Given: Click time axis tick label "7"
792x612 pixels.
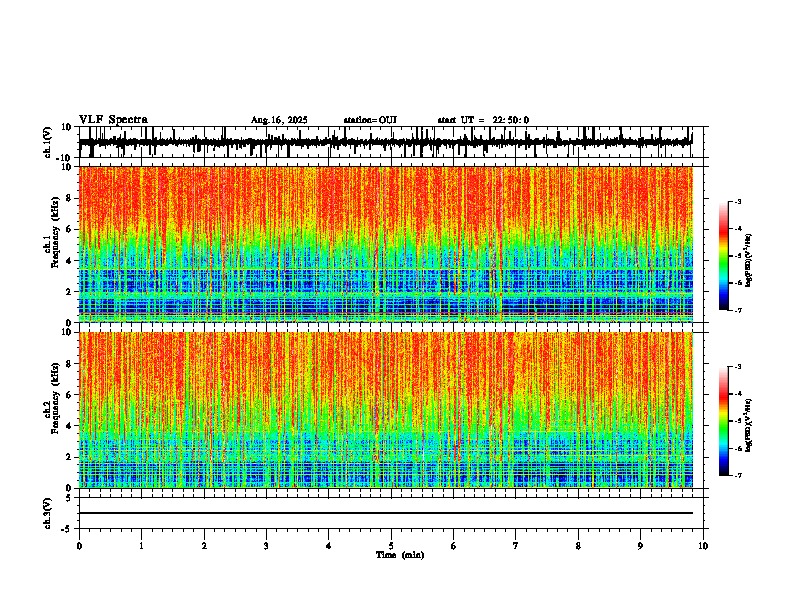Looking at the screenshot, I should pyautogui.click(x=516, y=546).
